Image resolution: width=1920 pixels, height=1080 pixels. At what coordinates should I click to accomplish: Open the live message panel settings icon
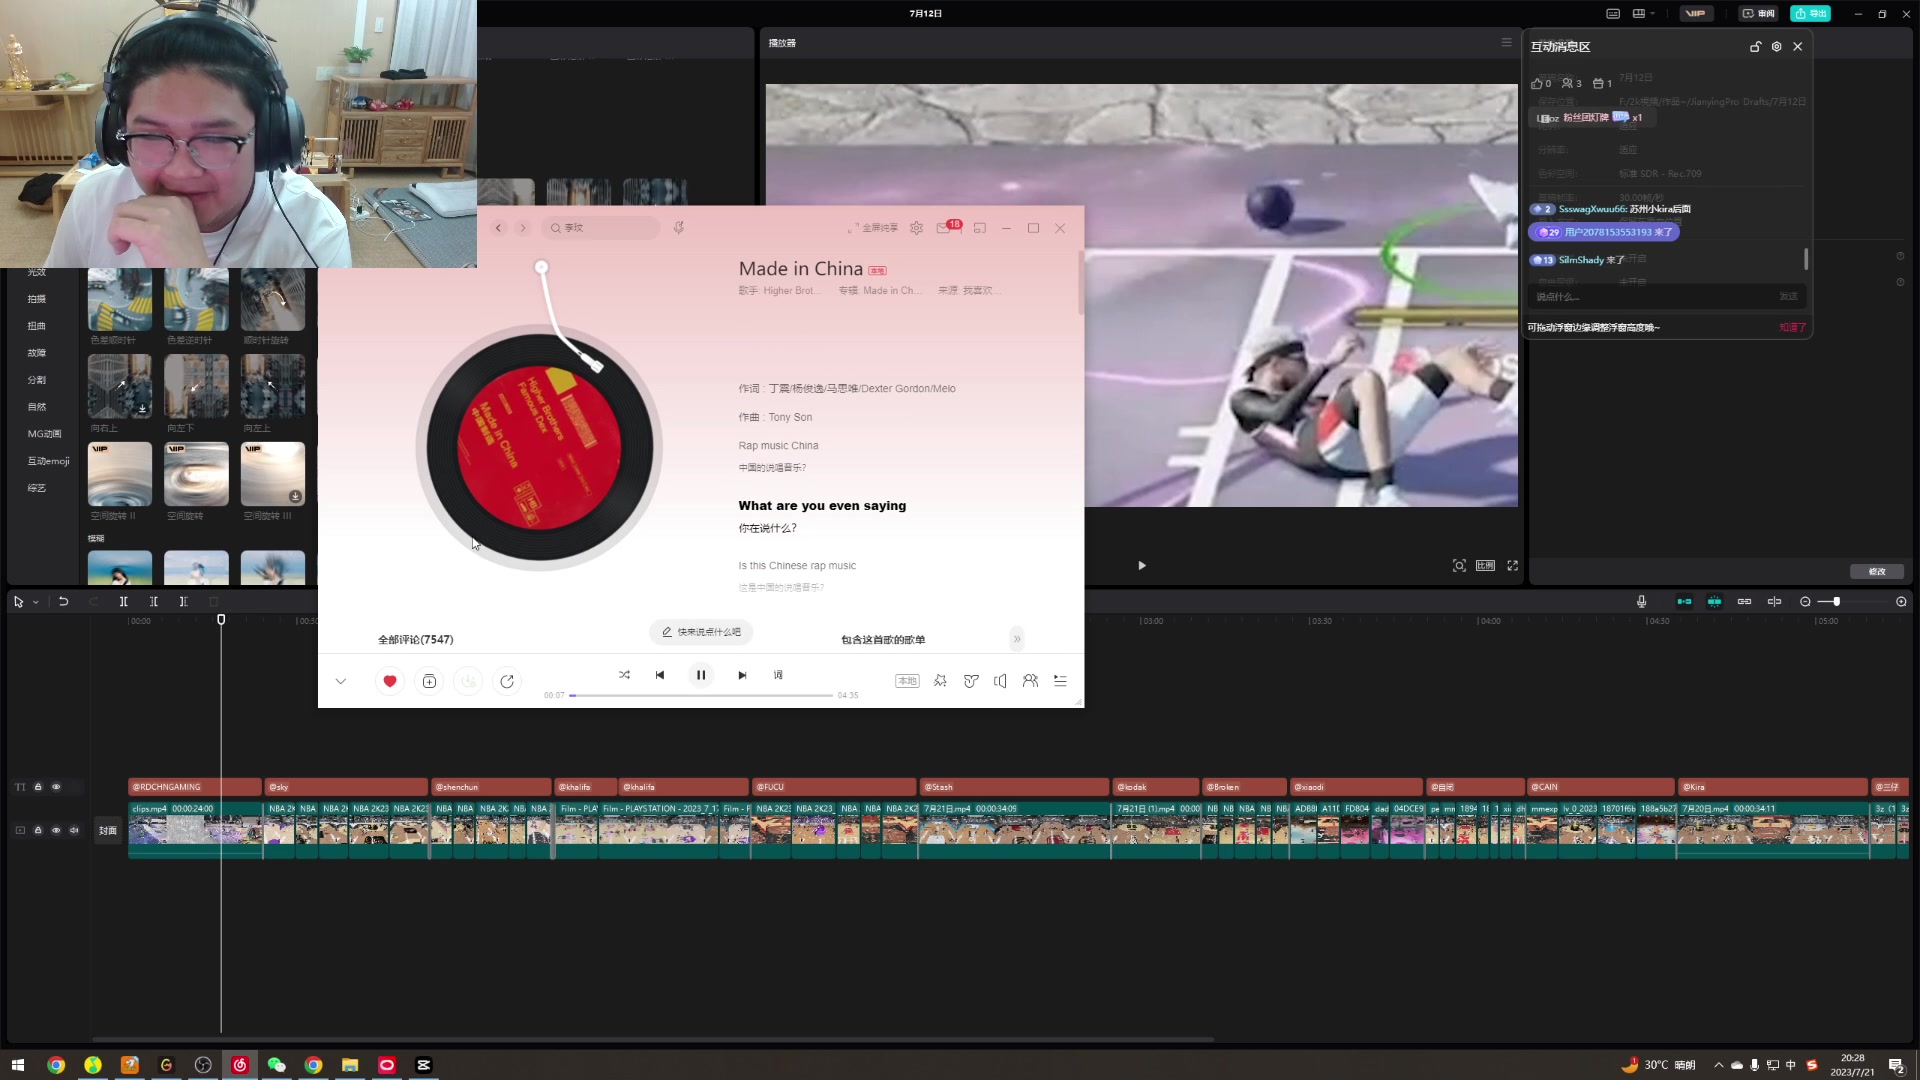pos(1776,47)
